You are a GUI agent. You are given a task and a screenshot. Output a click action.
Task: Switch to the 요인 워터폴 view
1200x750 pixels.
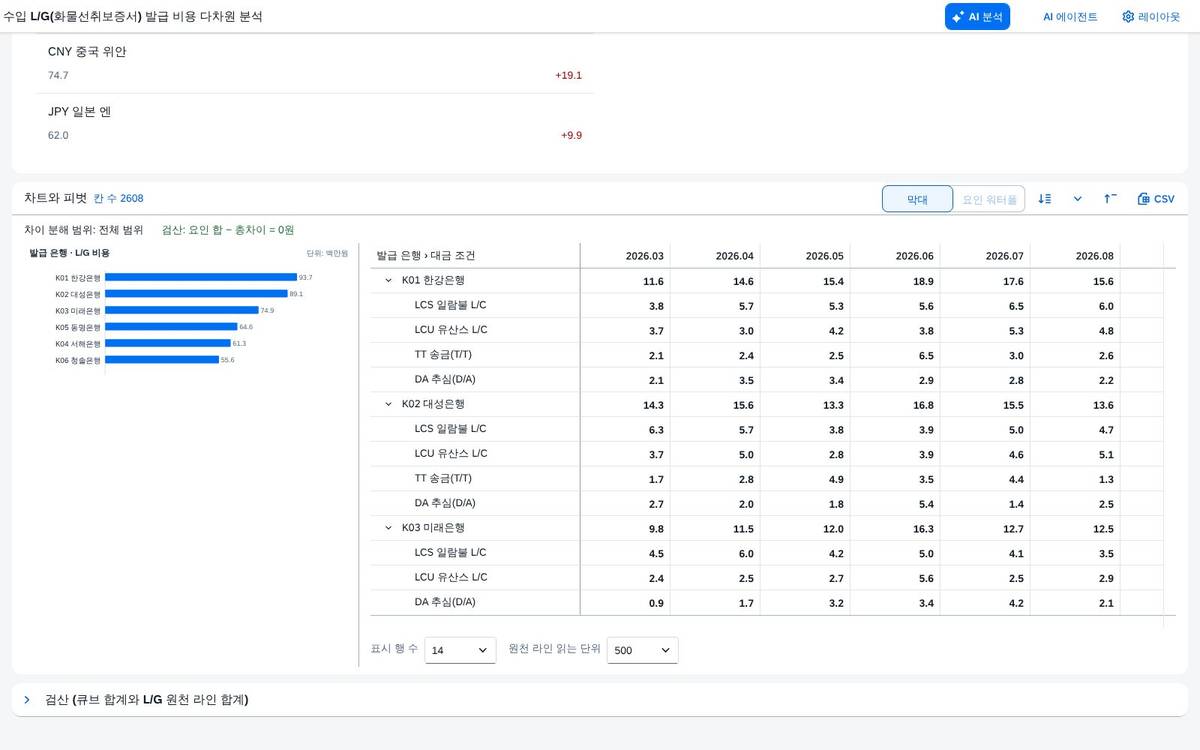(x=989, y=199)
